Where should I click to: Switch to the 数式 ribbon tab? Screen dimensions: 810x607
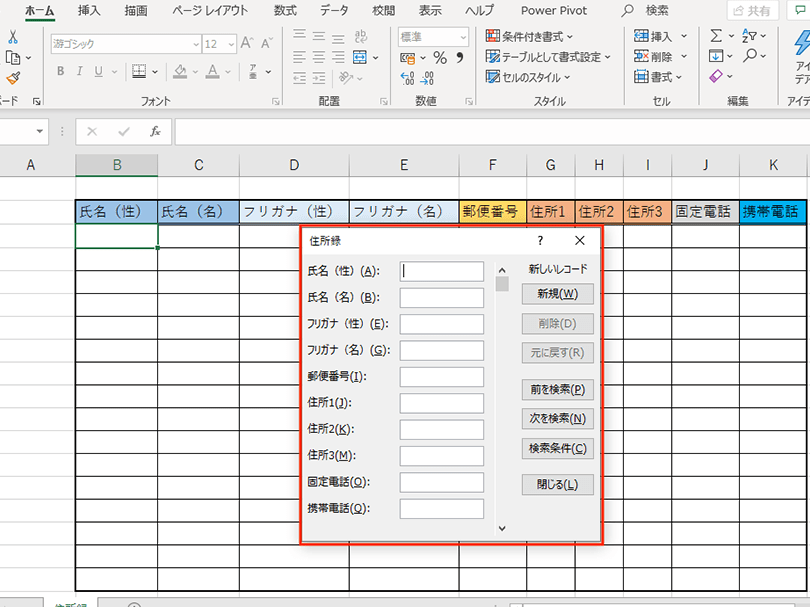[285, 10]
